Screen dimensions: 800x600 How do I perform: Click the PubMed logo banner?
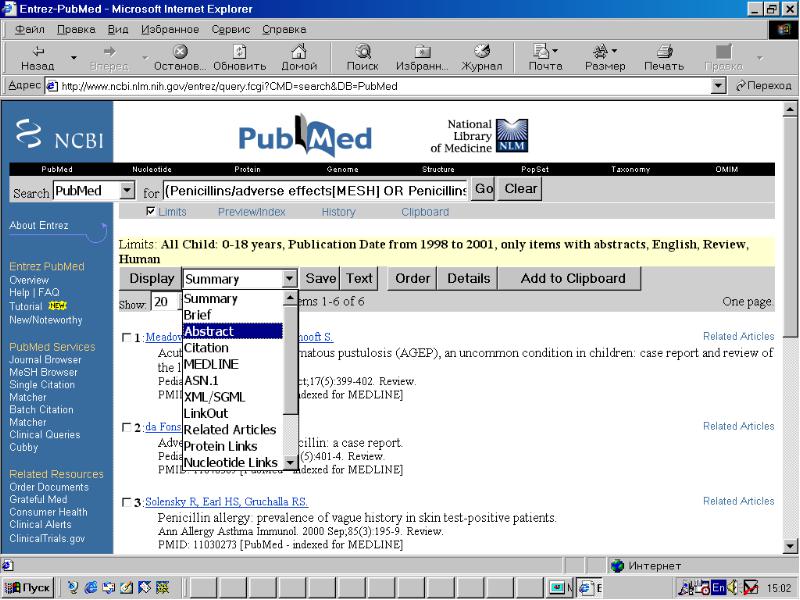(x=305, y=135)
